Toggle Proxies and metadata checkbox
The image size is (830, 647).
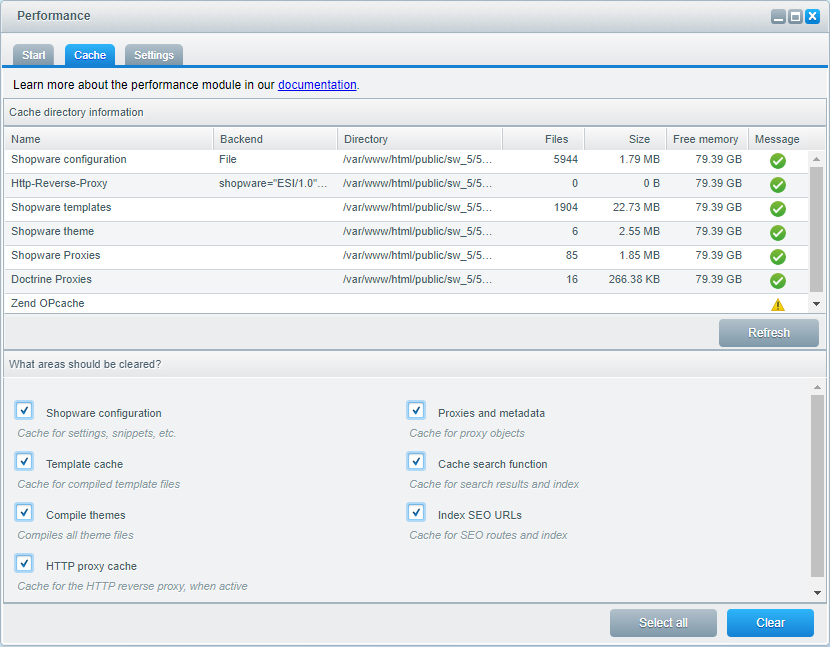[x=416, y=410]
